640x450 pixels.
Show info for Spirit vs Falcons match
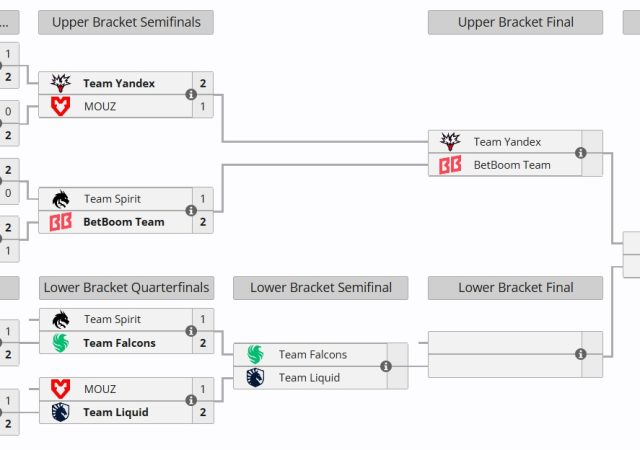(x=191, y=331)
